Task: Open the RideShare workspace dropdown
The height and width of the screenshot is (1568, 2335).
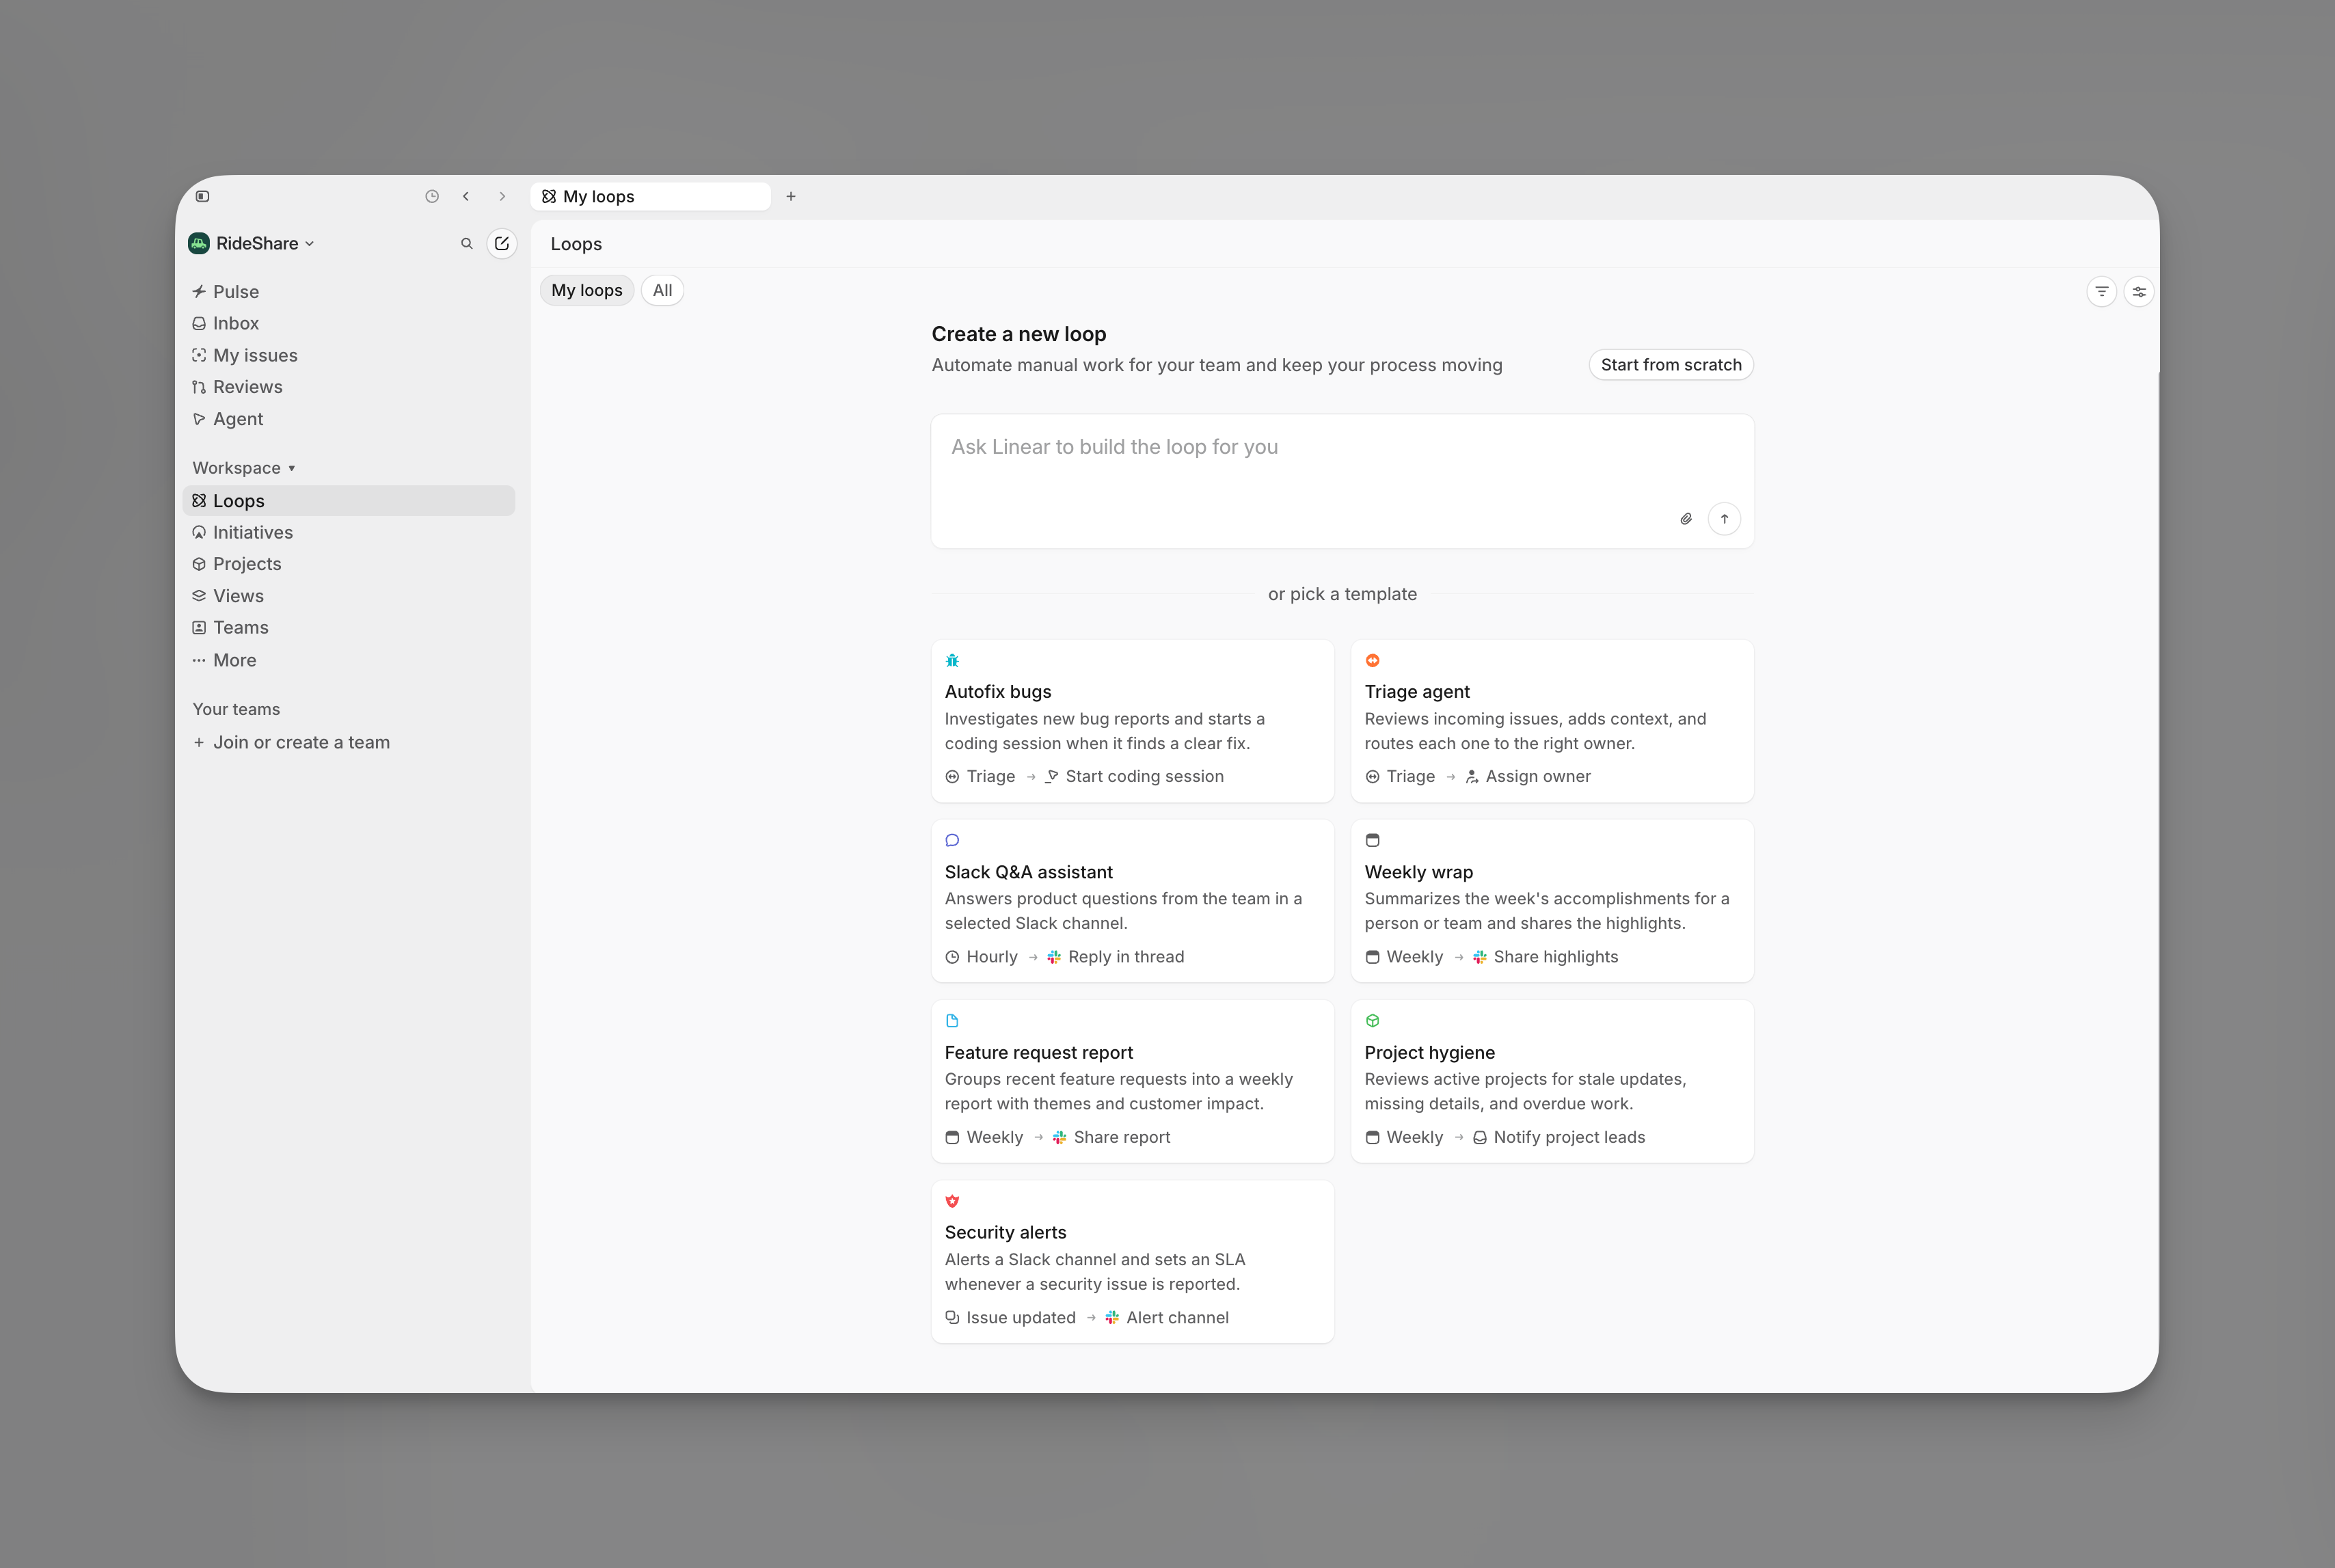Action: coord(252,243)
